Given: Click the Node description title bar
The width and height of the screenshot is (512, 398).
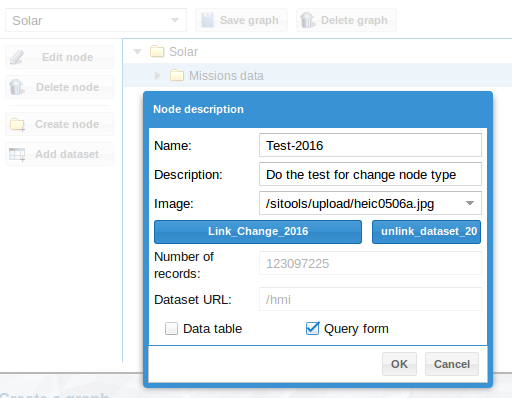Looking at the screenshot, I should (x=318, y=109).
